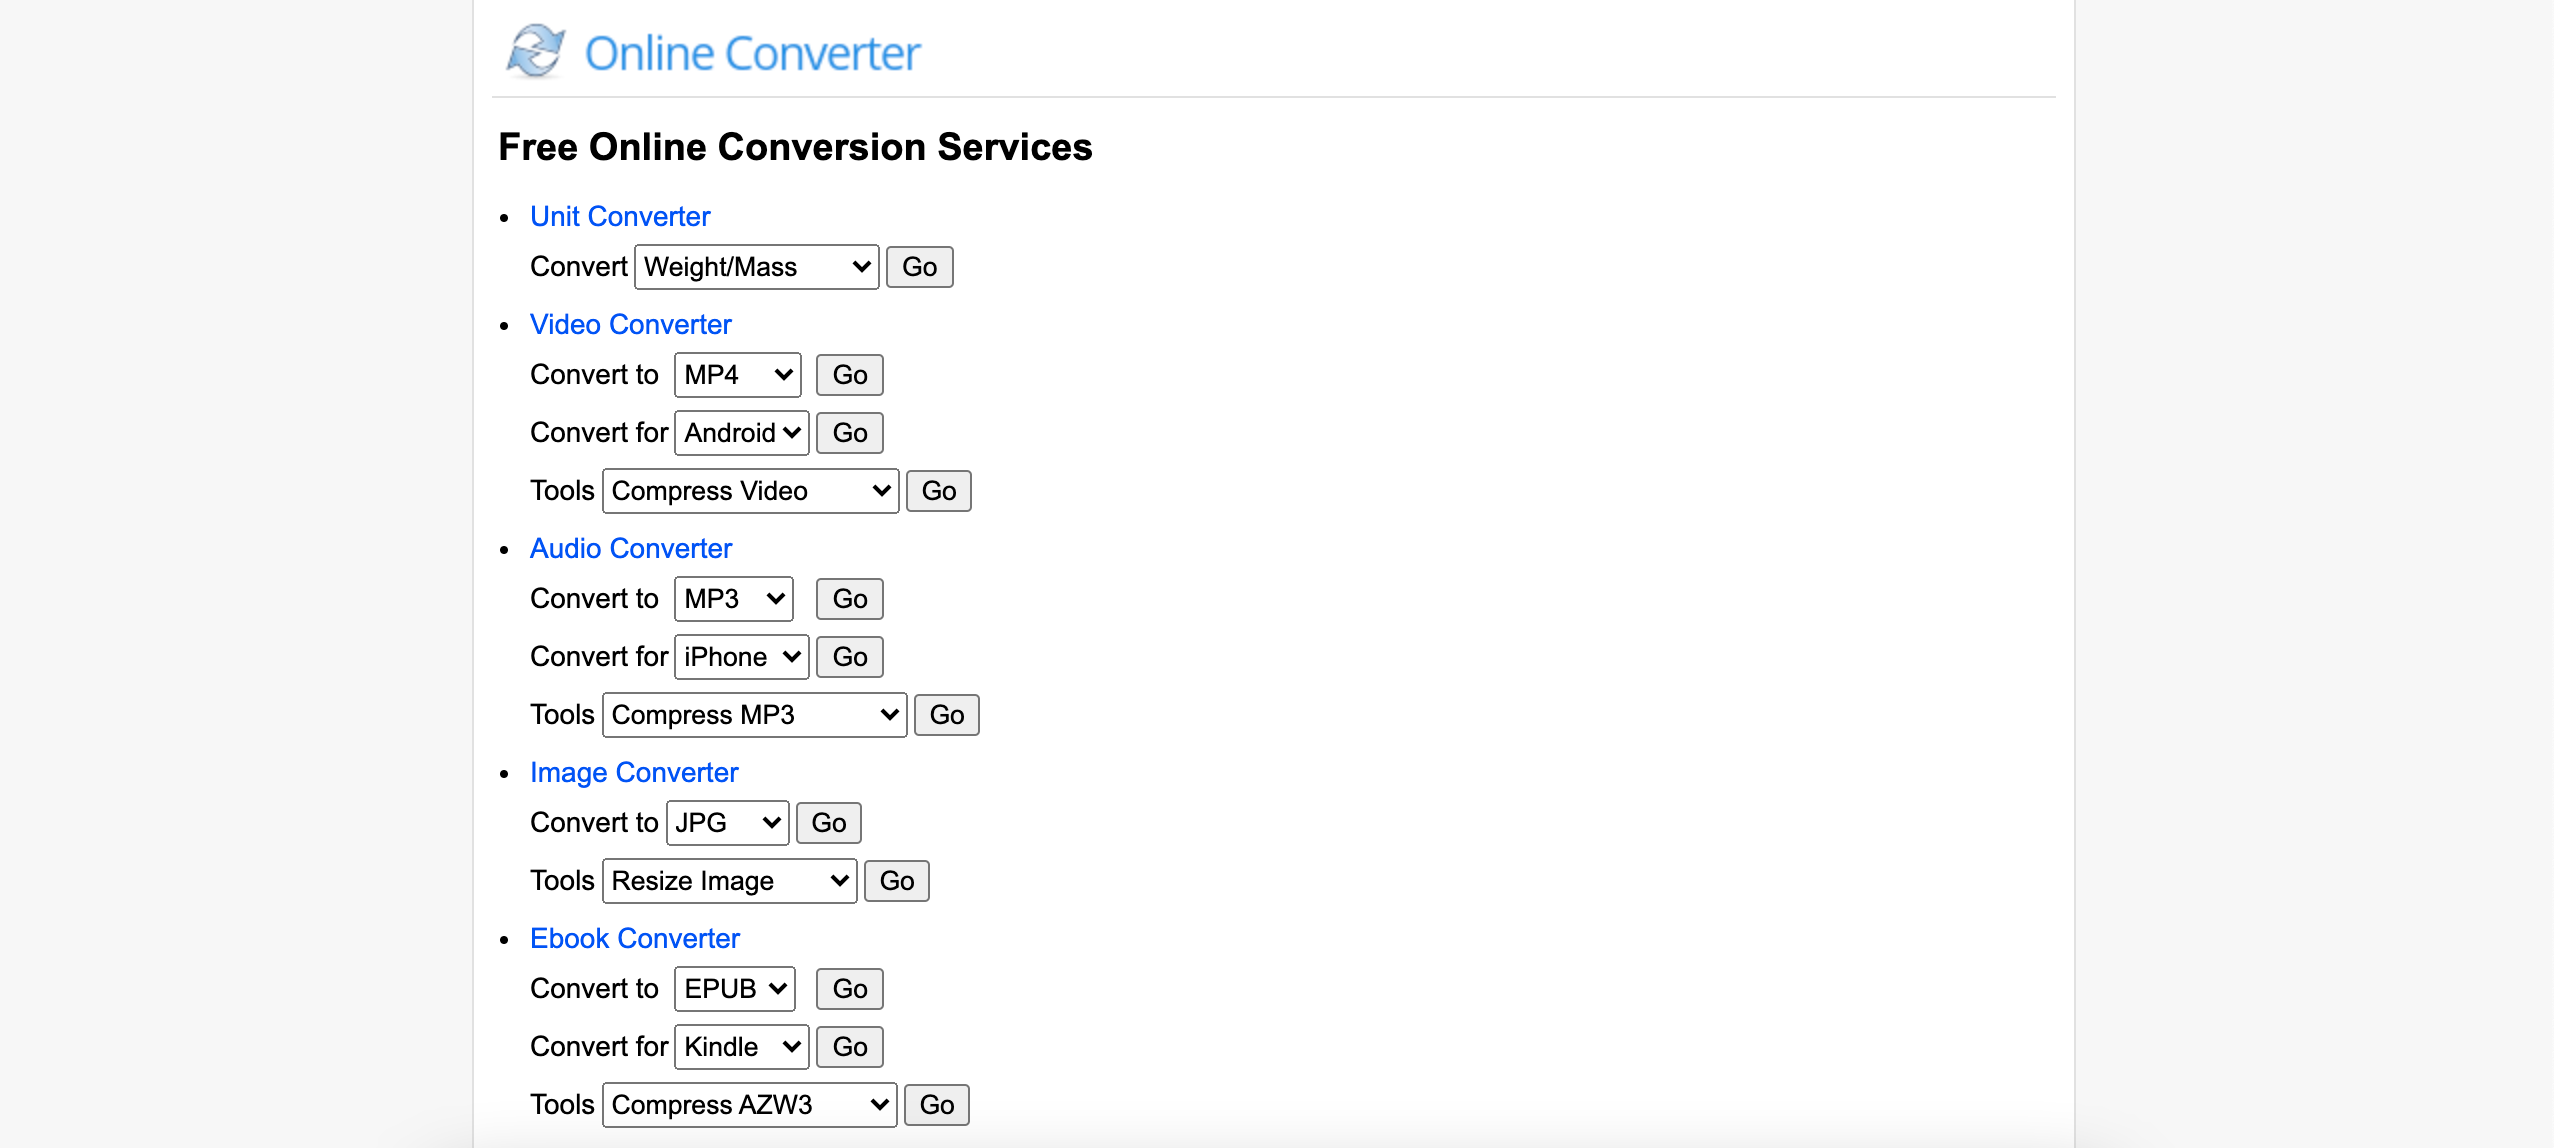The width and height of the screenshot is (2554, 1148).
Task: Open the Audio Converter link
Action: [x=631, y=548]
